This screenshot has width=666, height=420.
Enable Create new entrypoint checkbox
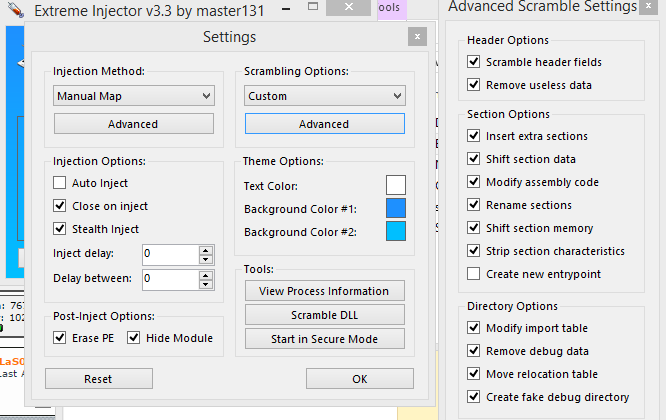(474, 273)
